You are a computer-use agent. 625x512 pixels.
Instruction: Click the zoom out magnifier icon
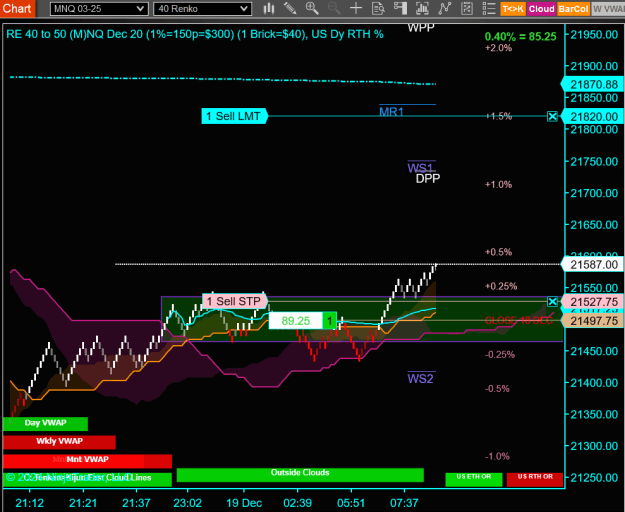pos(334,8)
